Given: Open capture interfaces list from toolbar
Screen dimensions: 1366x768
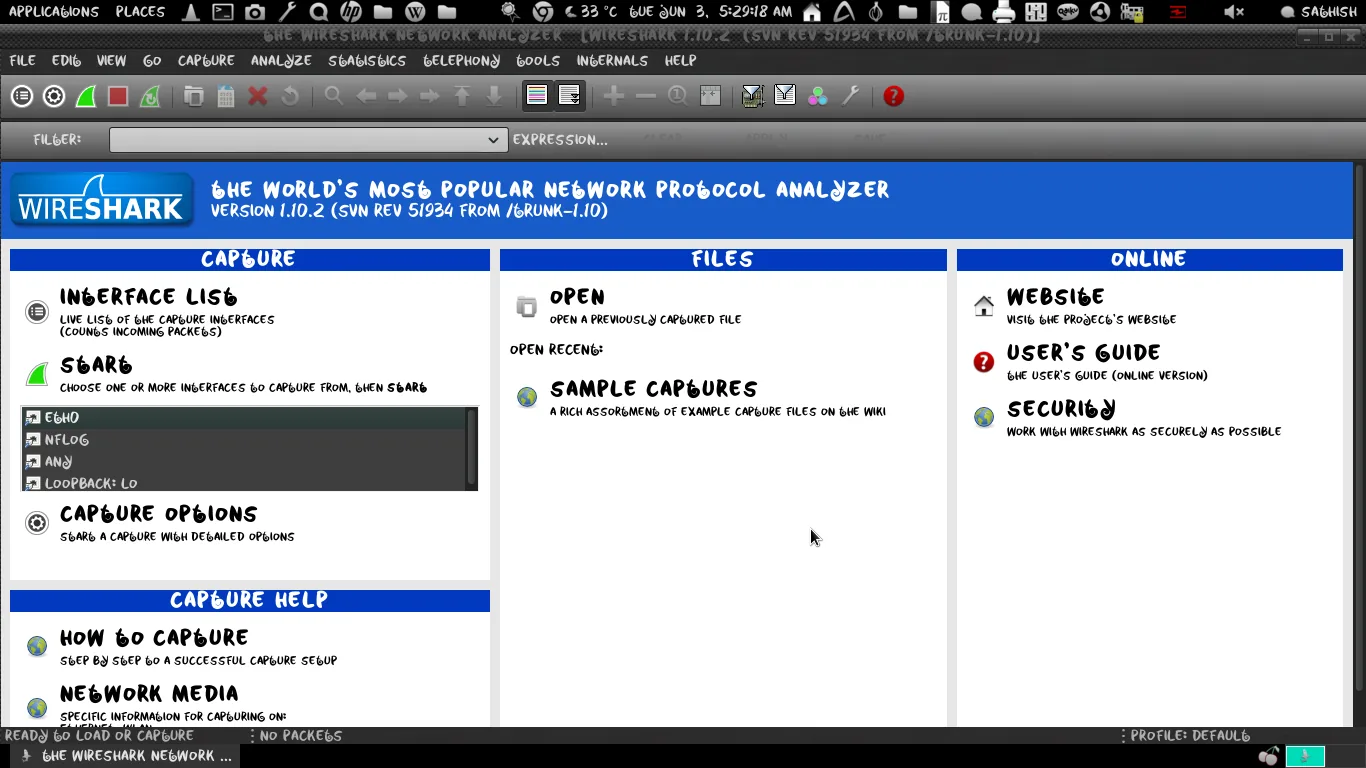Looking at the screenshot, I should [22, 96].
